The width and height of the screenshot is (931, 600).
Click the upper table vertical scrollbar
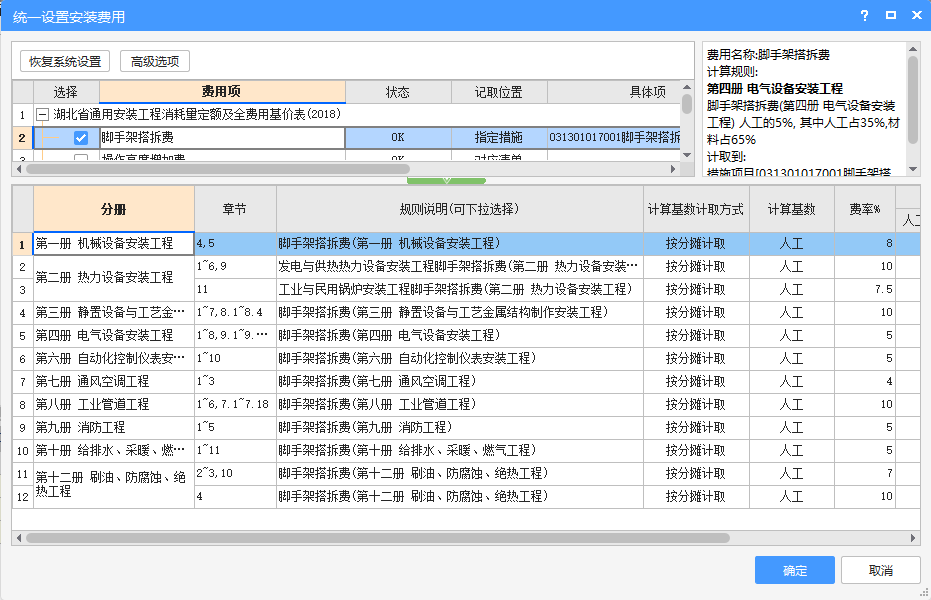pos(687,104)
